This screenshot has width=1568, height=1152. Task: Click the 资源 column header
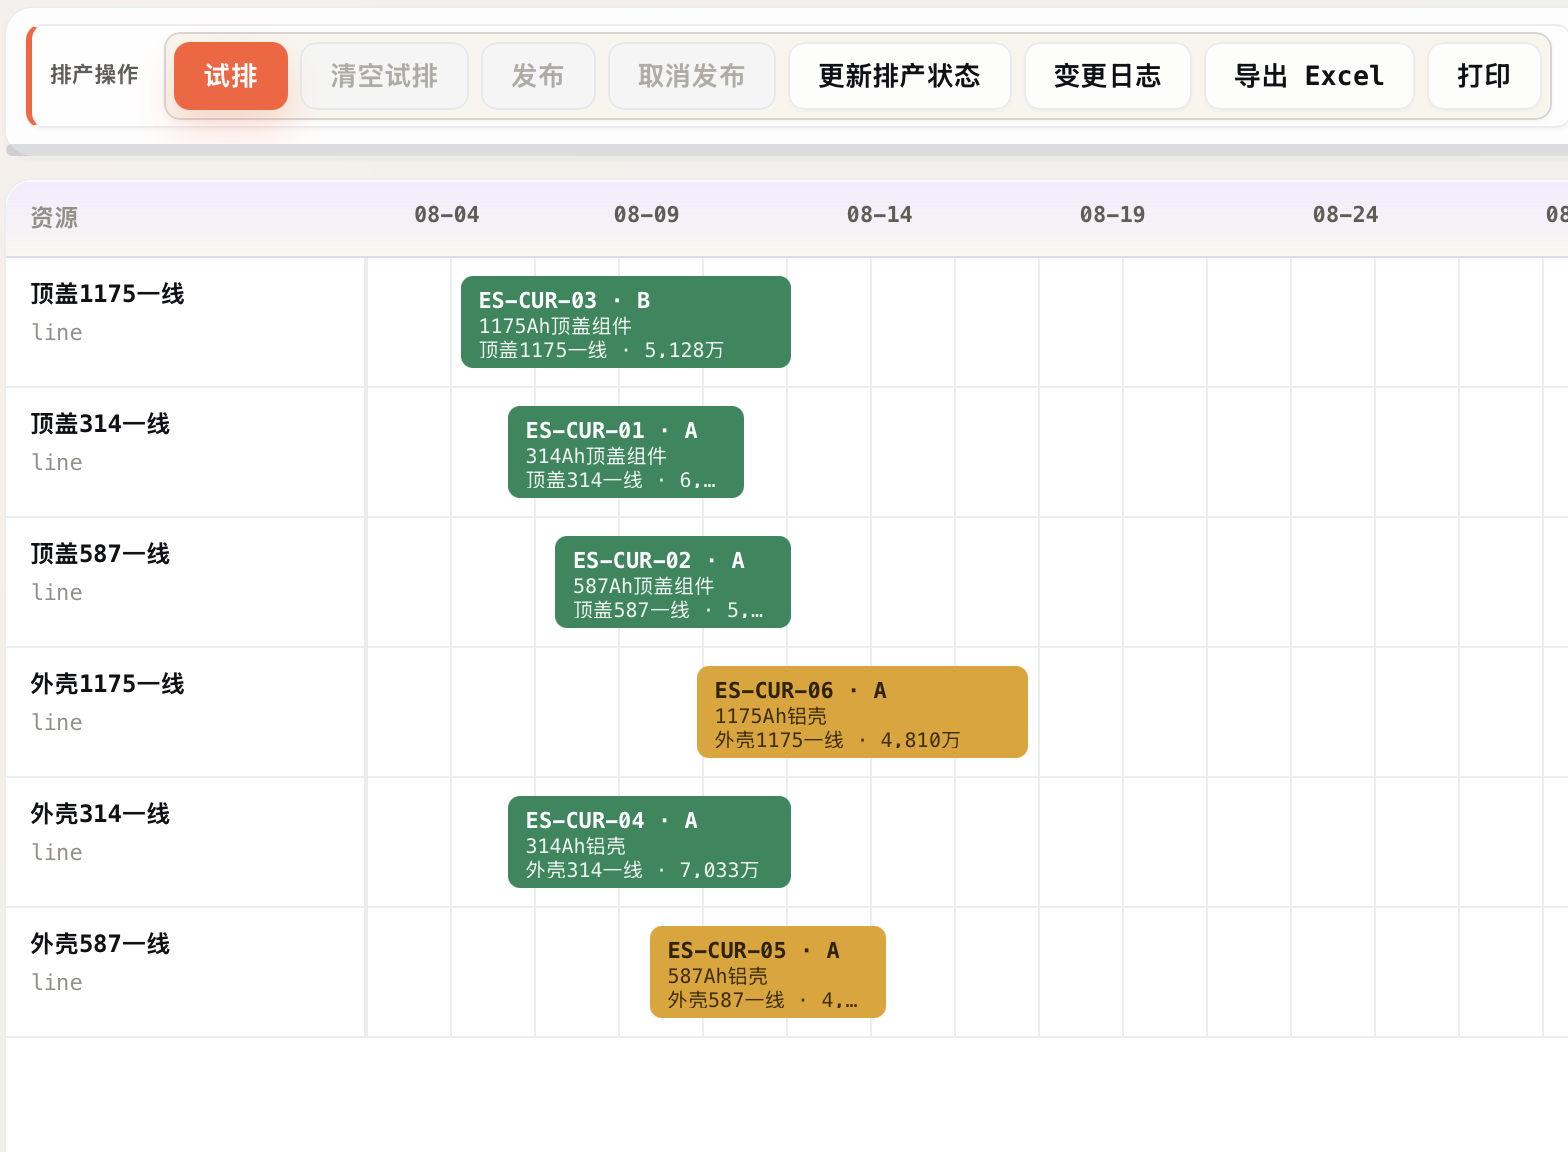click(x=54, y=218)
